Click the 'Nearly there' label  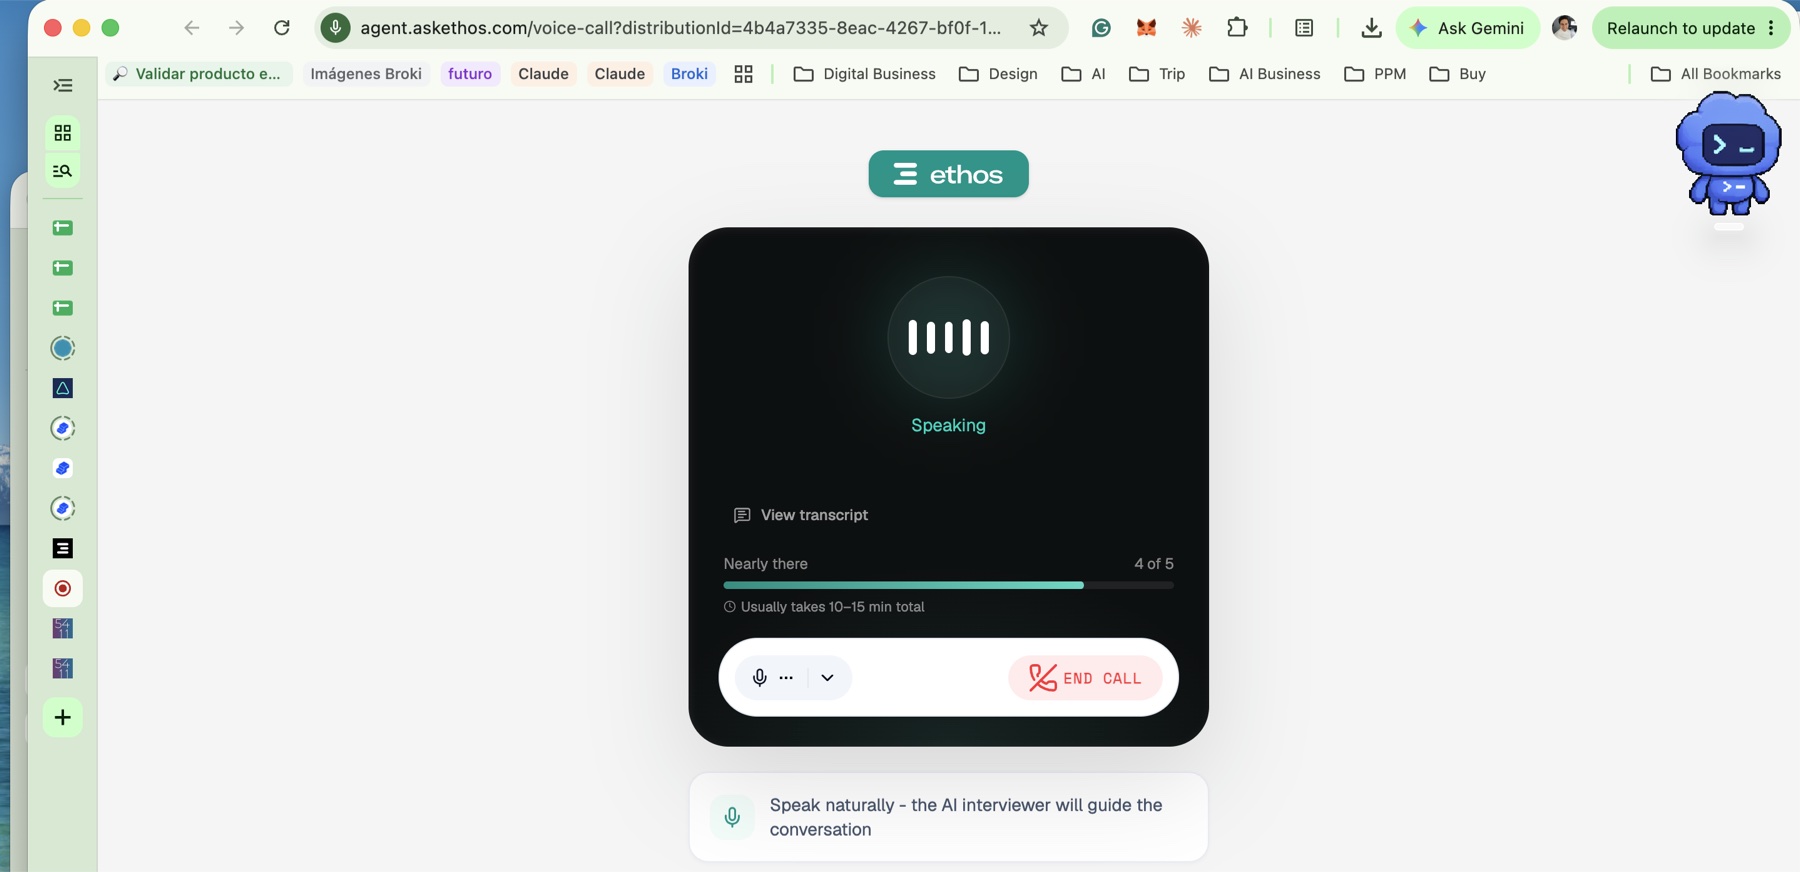tap(765, 564)
